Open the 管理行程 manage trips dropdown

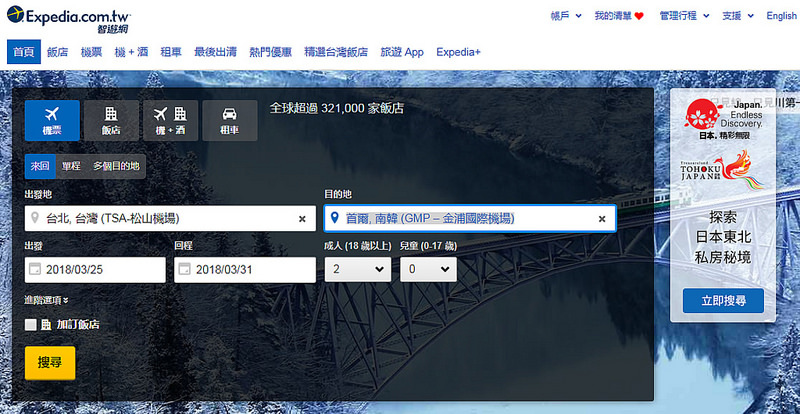684,16
